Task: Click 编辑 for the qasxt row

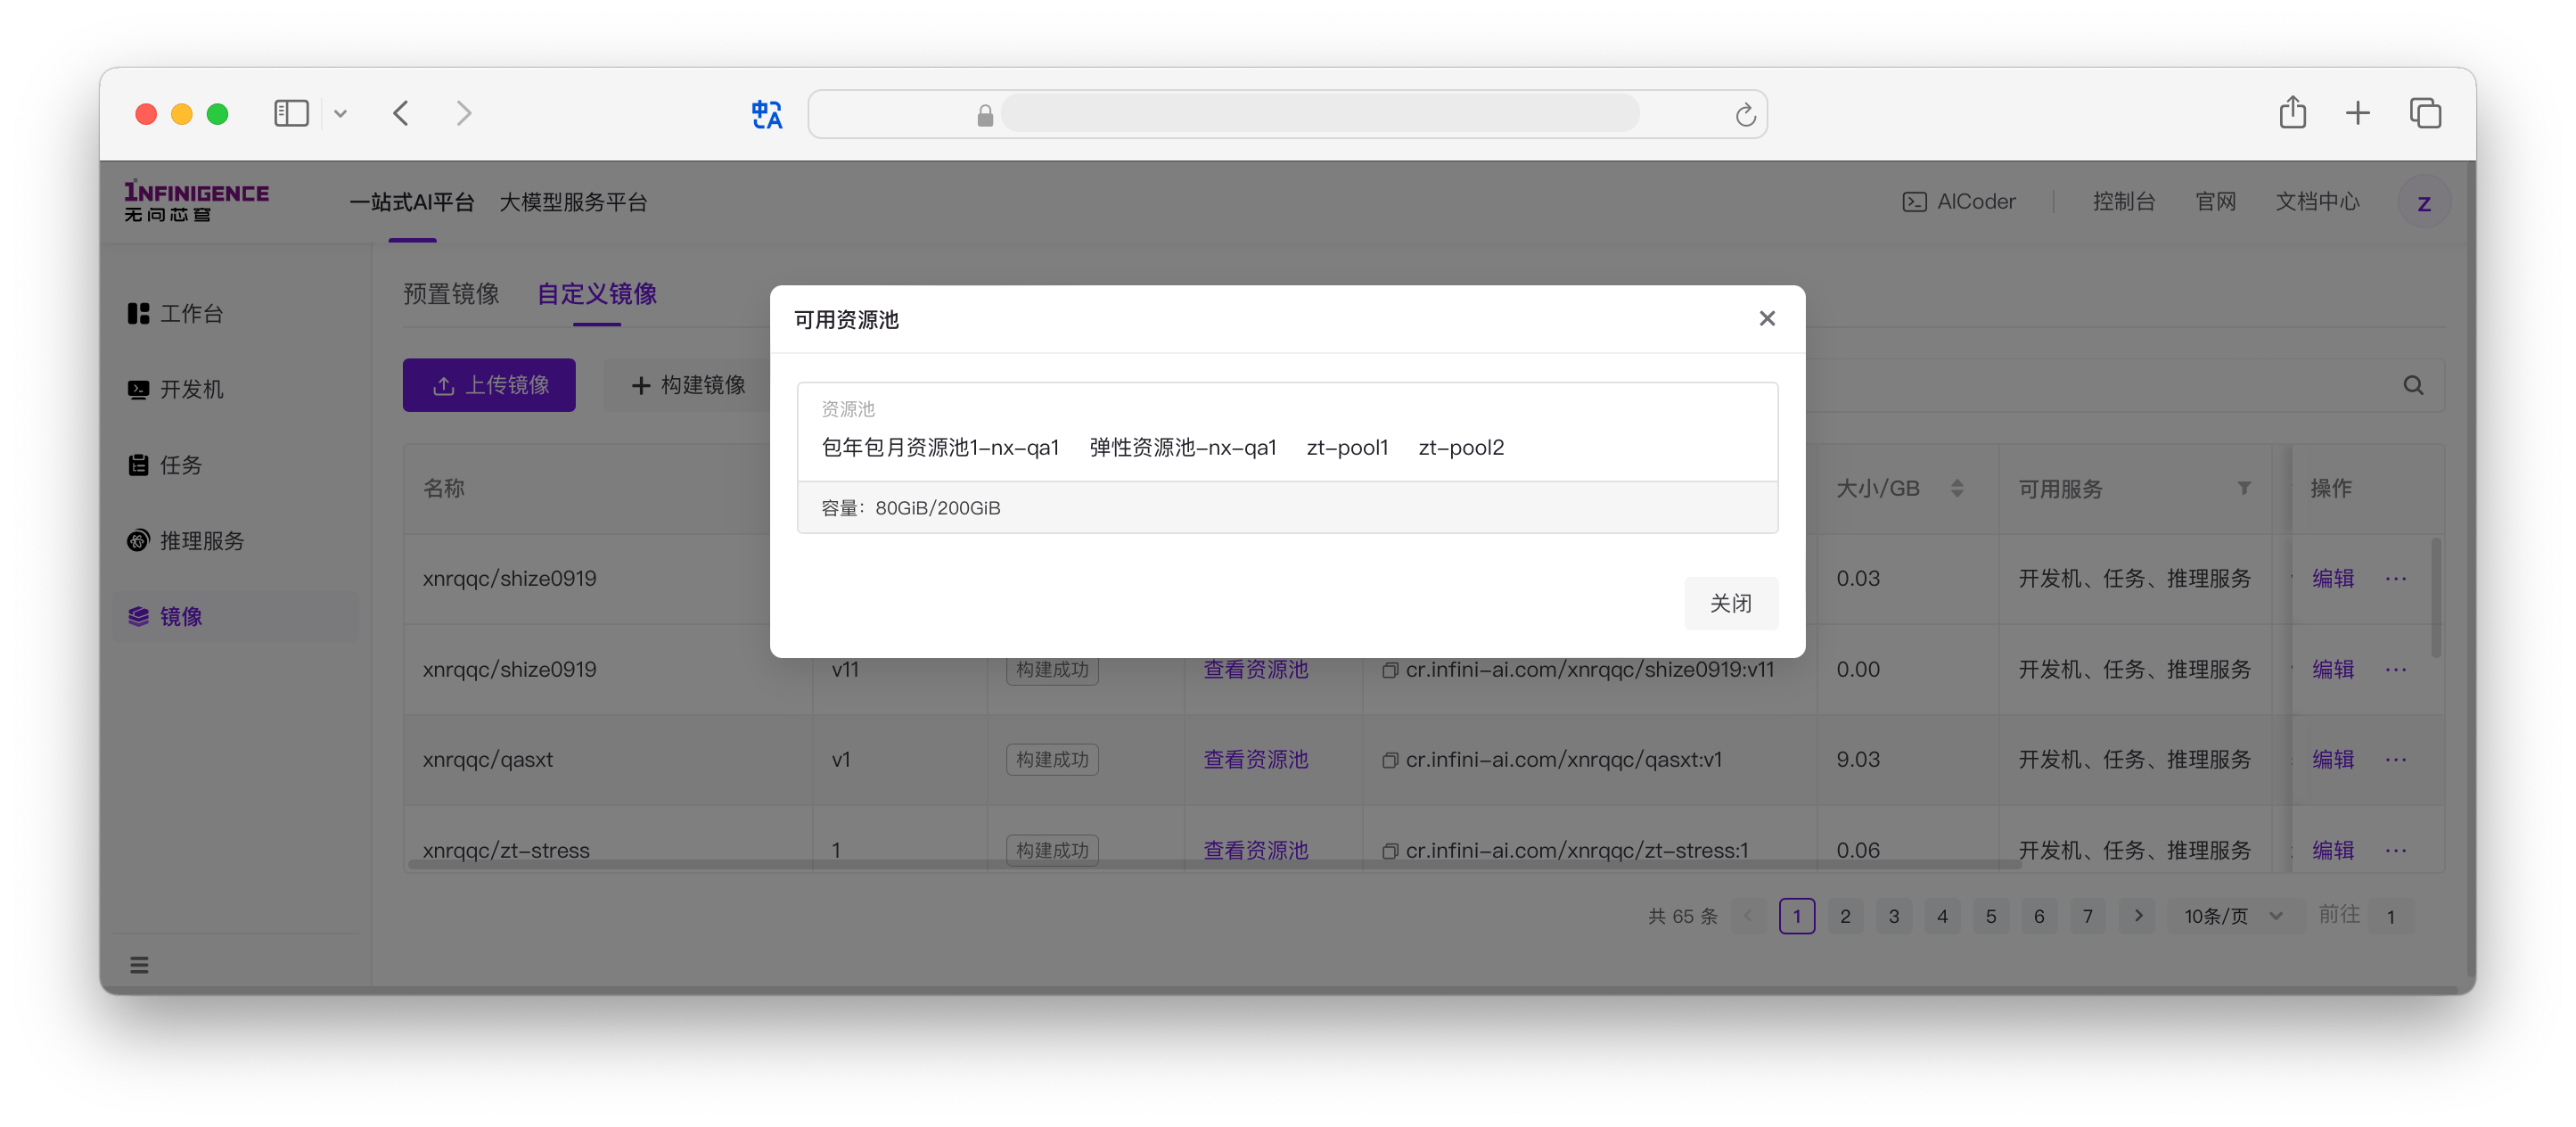Action: (2333, 759)
